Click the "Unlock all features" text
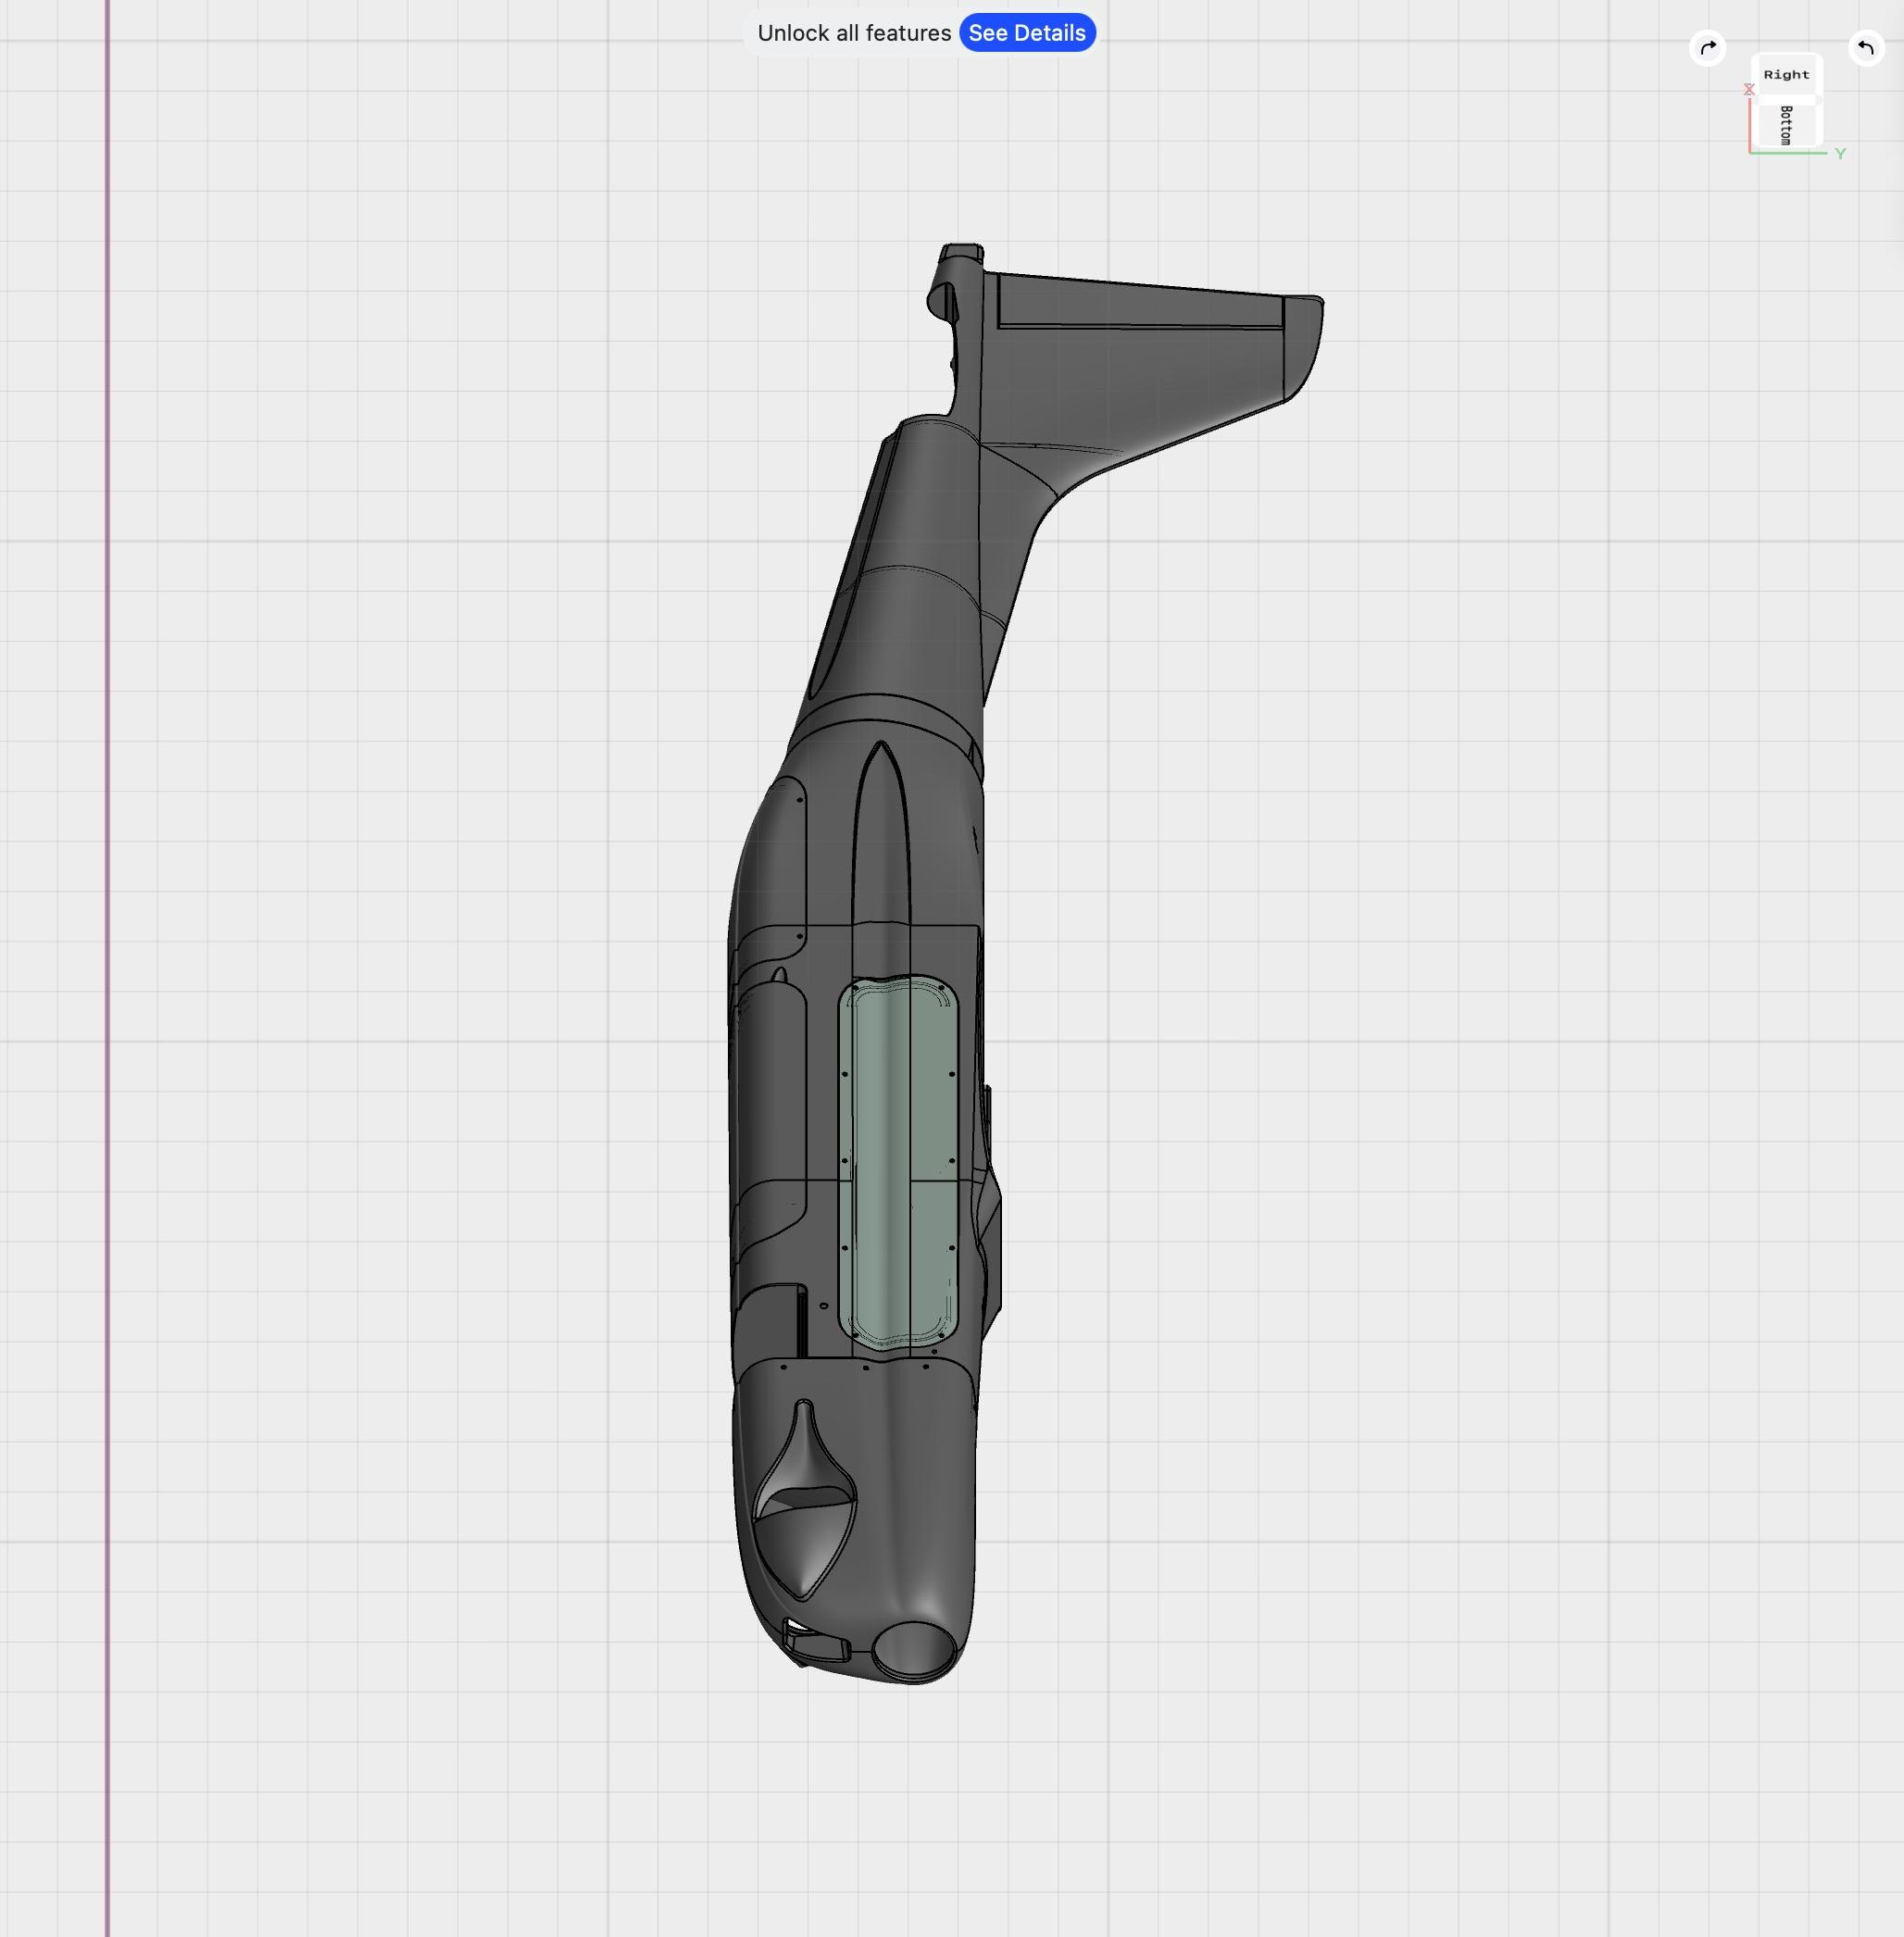Screen dimensions: 1904x1937 click(854, 33)
